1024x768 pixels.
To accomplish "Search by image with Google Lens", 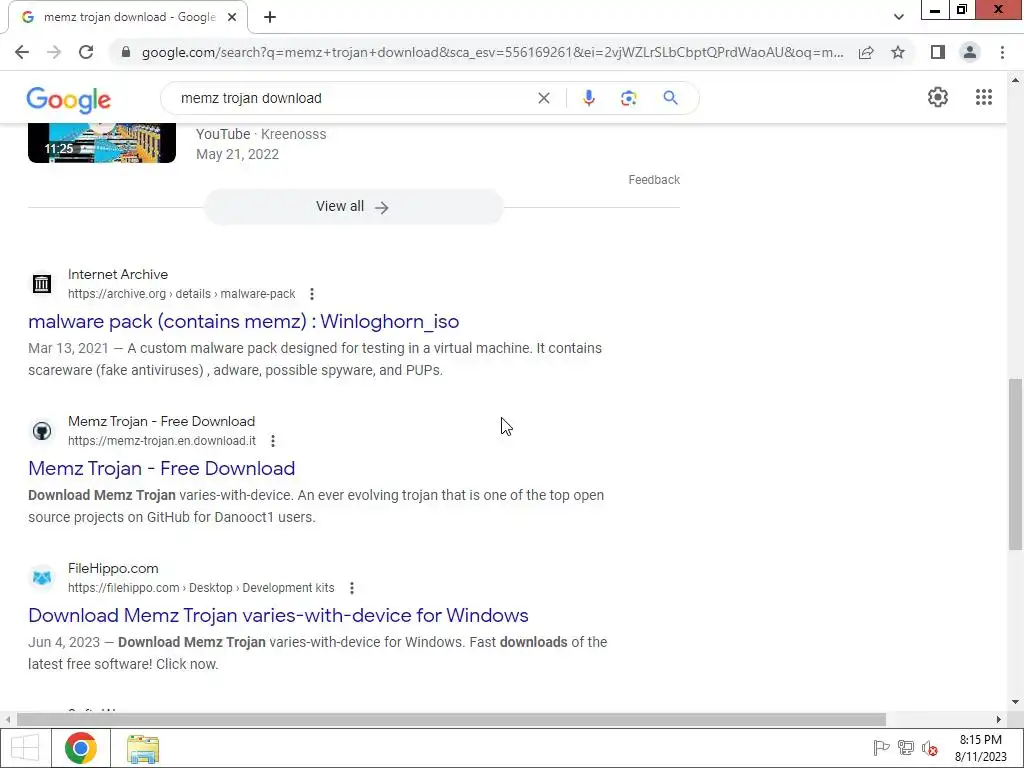I will tap(628, 98).
